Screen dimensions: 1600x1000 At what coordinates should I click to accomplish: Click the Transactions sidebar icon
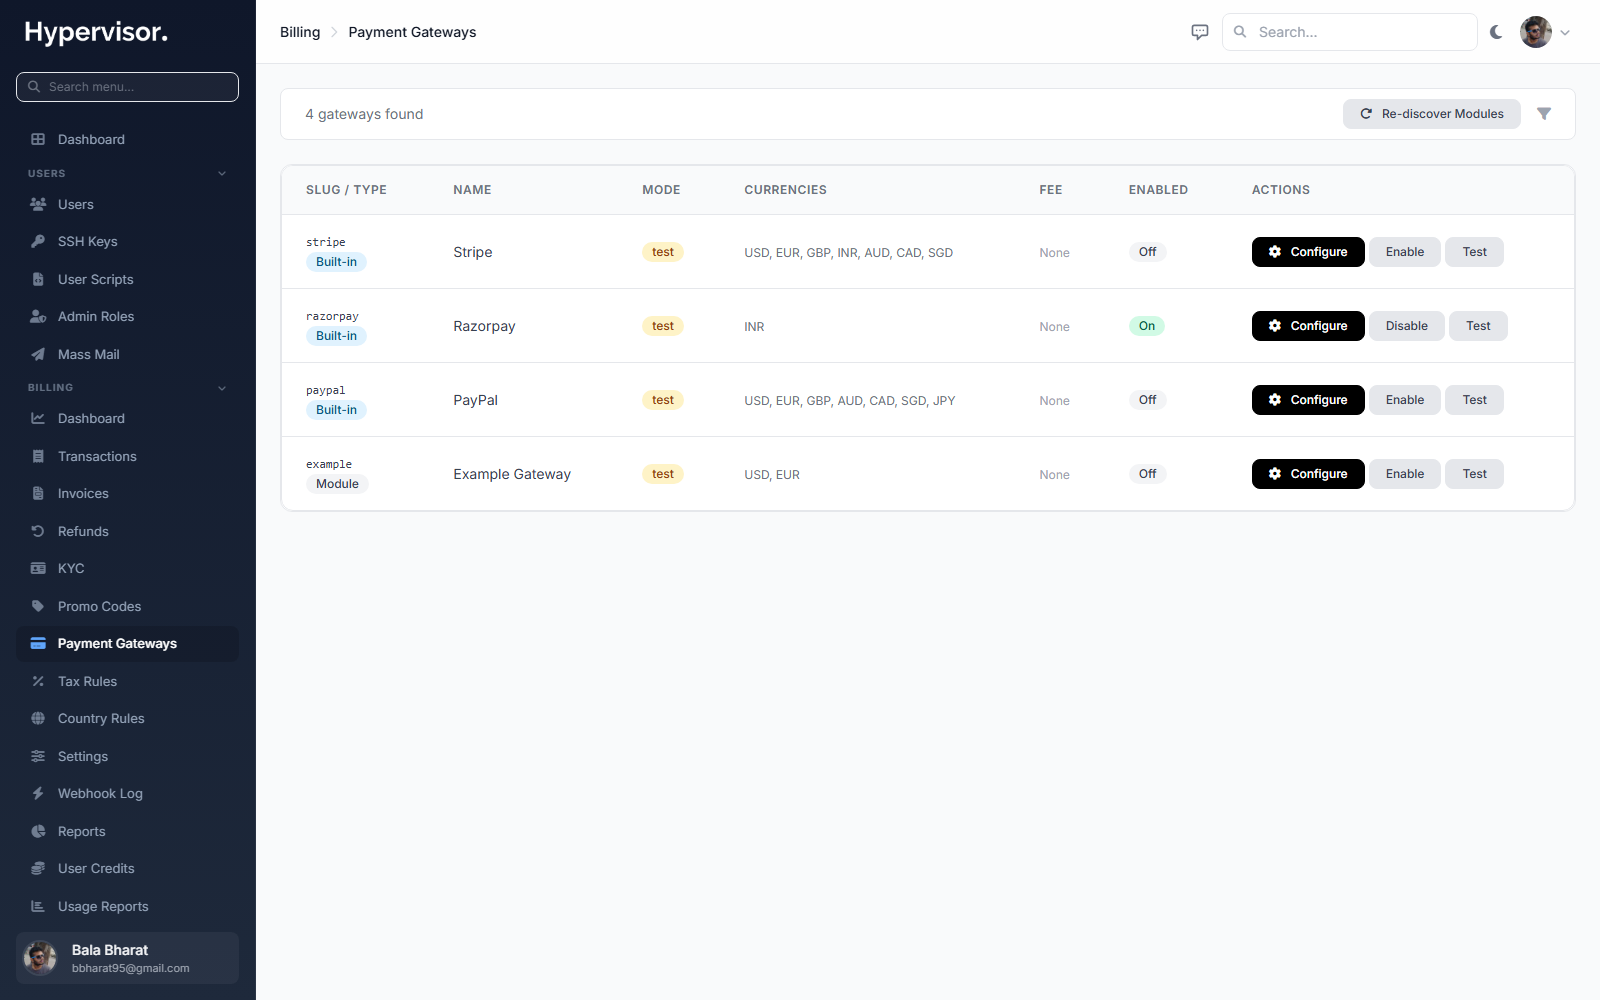coord(38,456)
